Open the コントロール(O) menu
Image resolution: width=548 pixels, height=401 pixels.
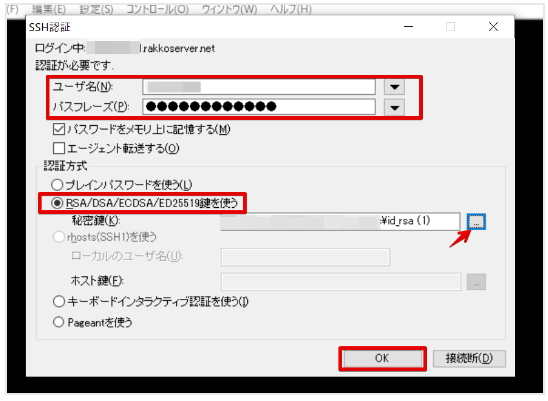click(157, 9)
